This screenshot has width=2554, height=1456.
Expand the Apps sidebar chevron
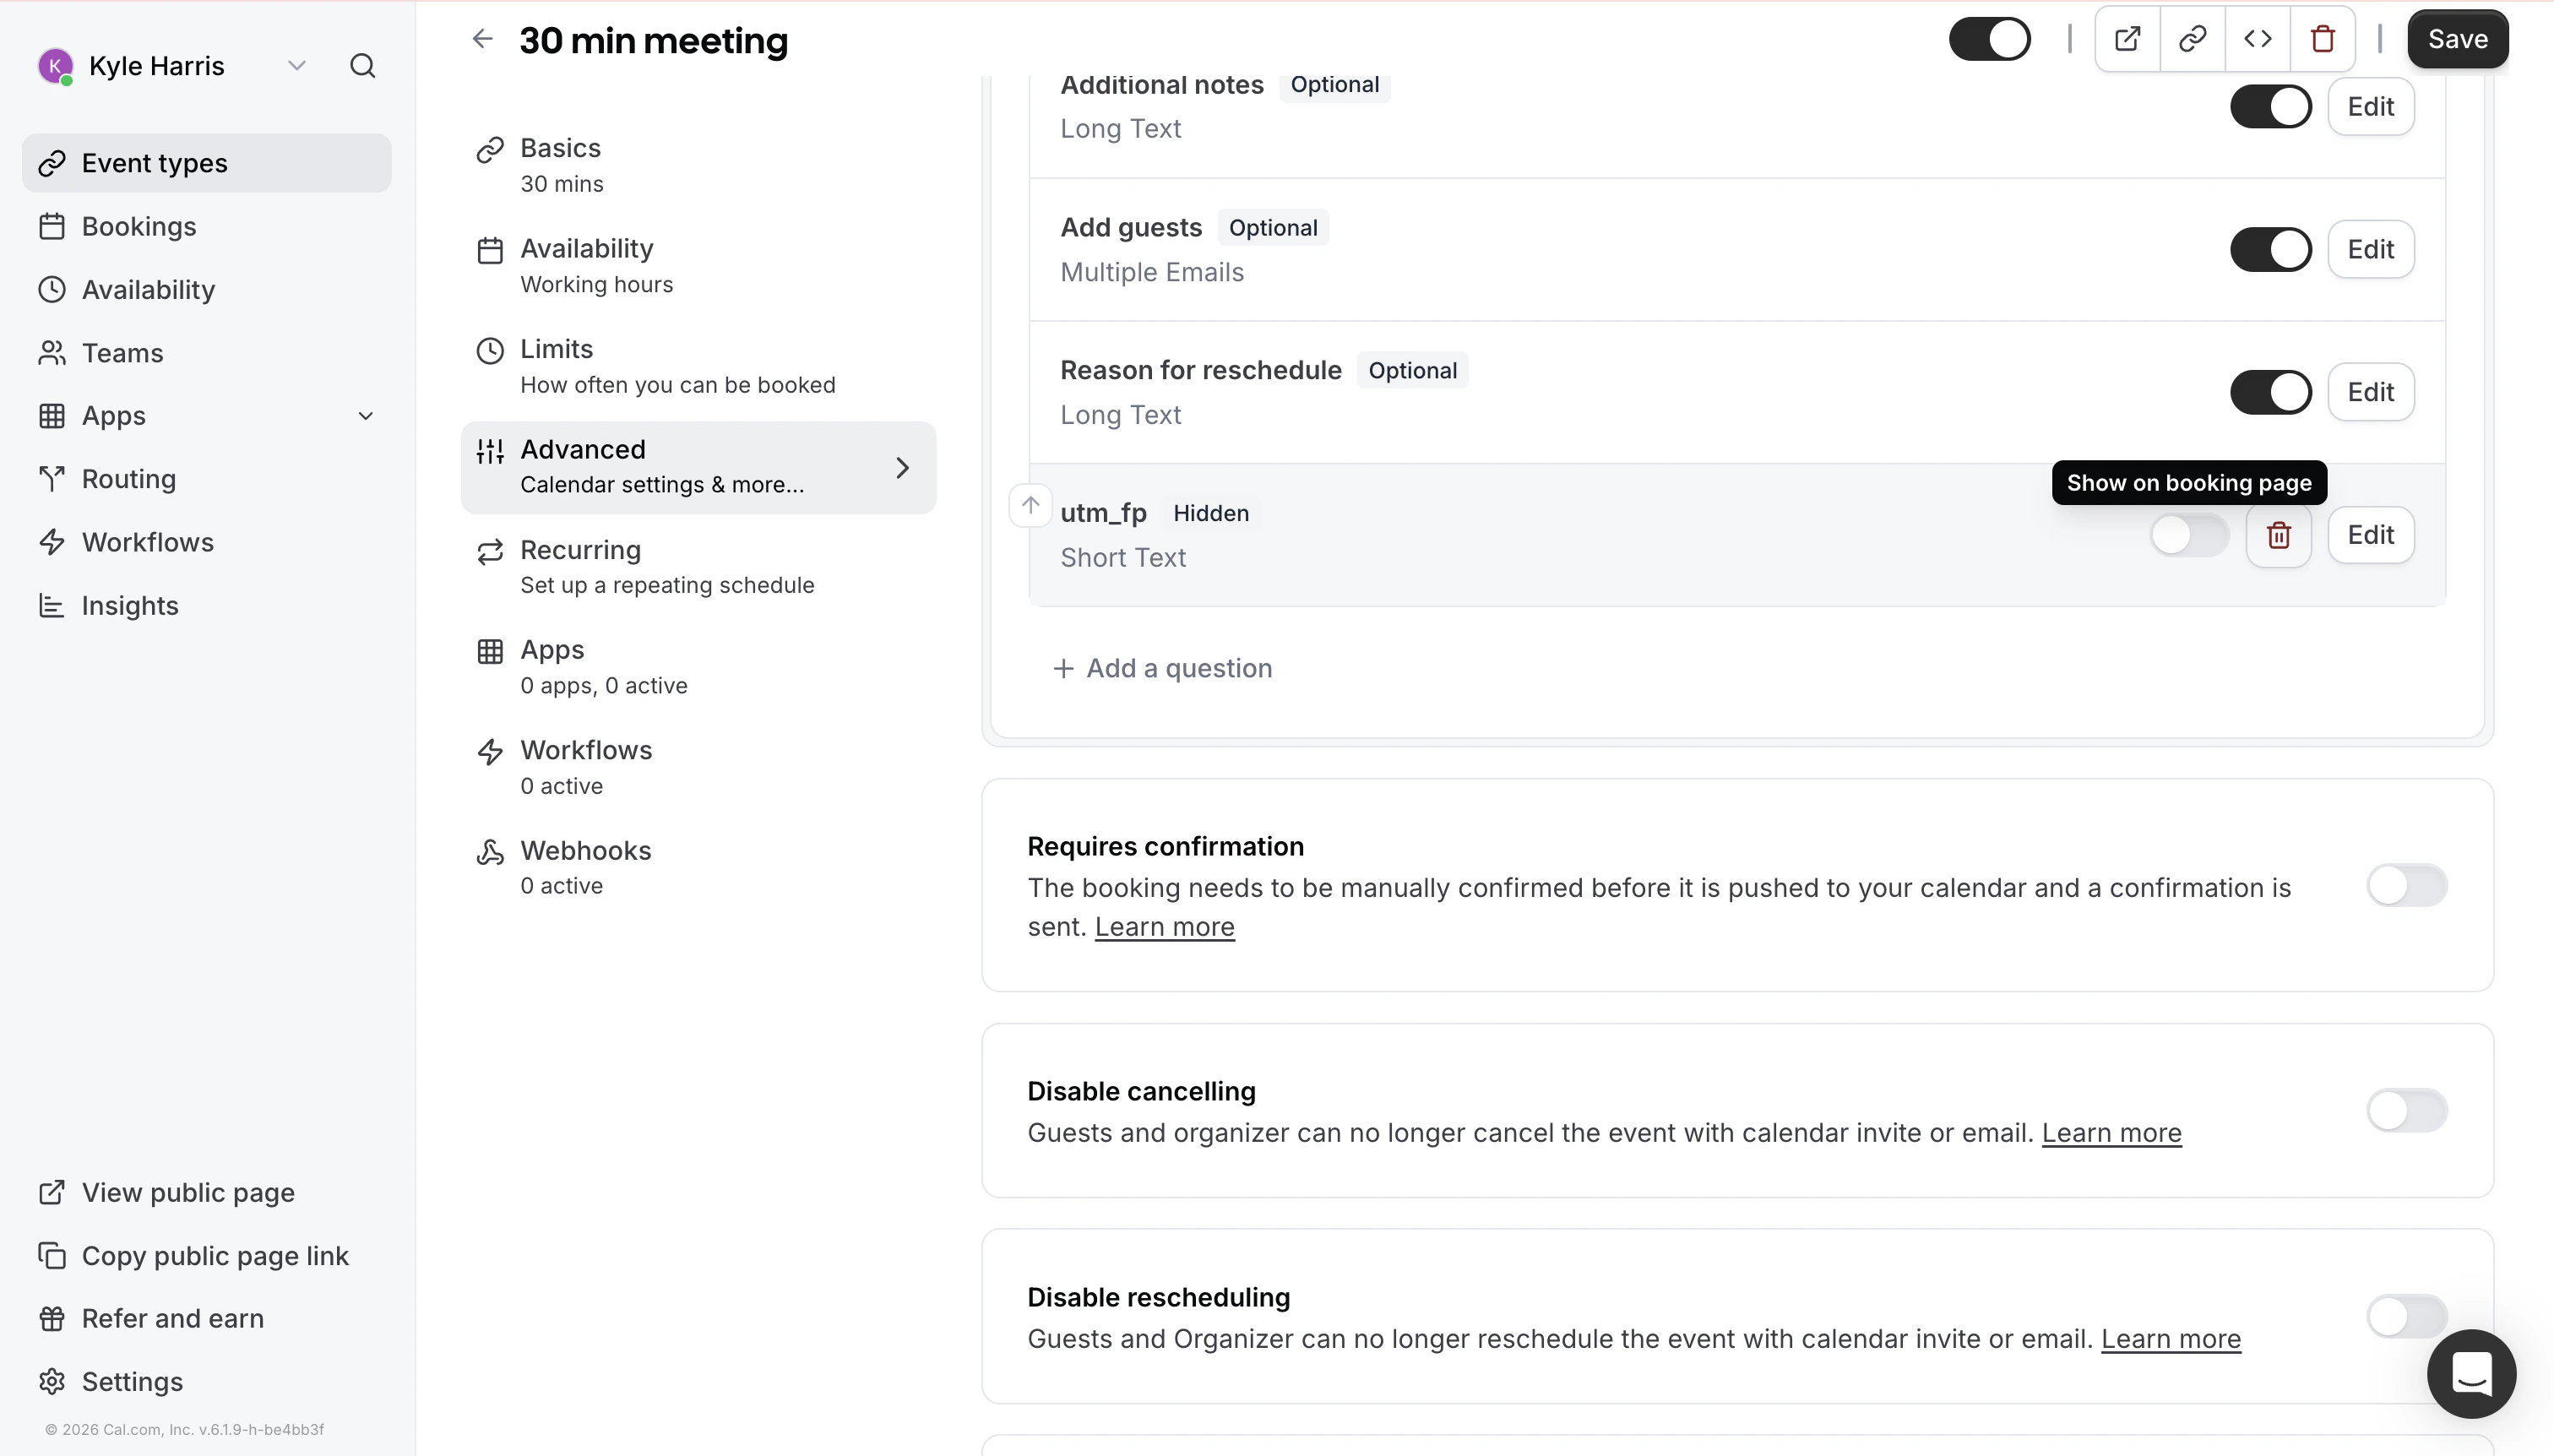click(366, 416)
